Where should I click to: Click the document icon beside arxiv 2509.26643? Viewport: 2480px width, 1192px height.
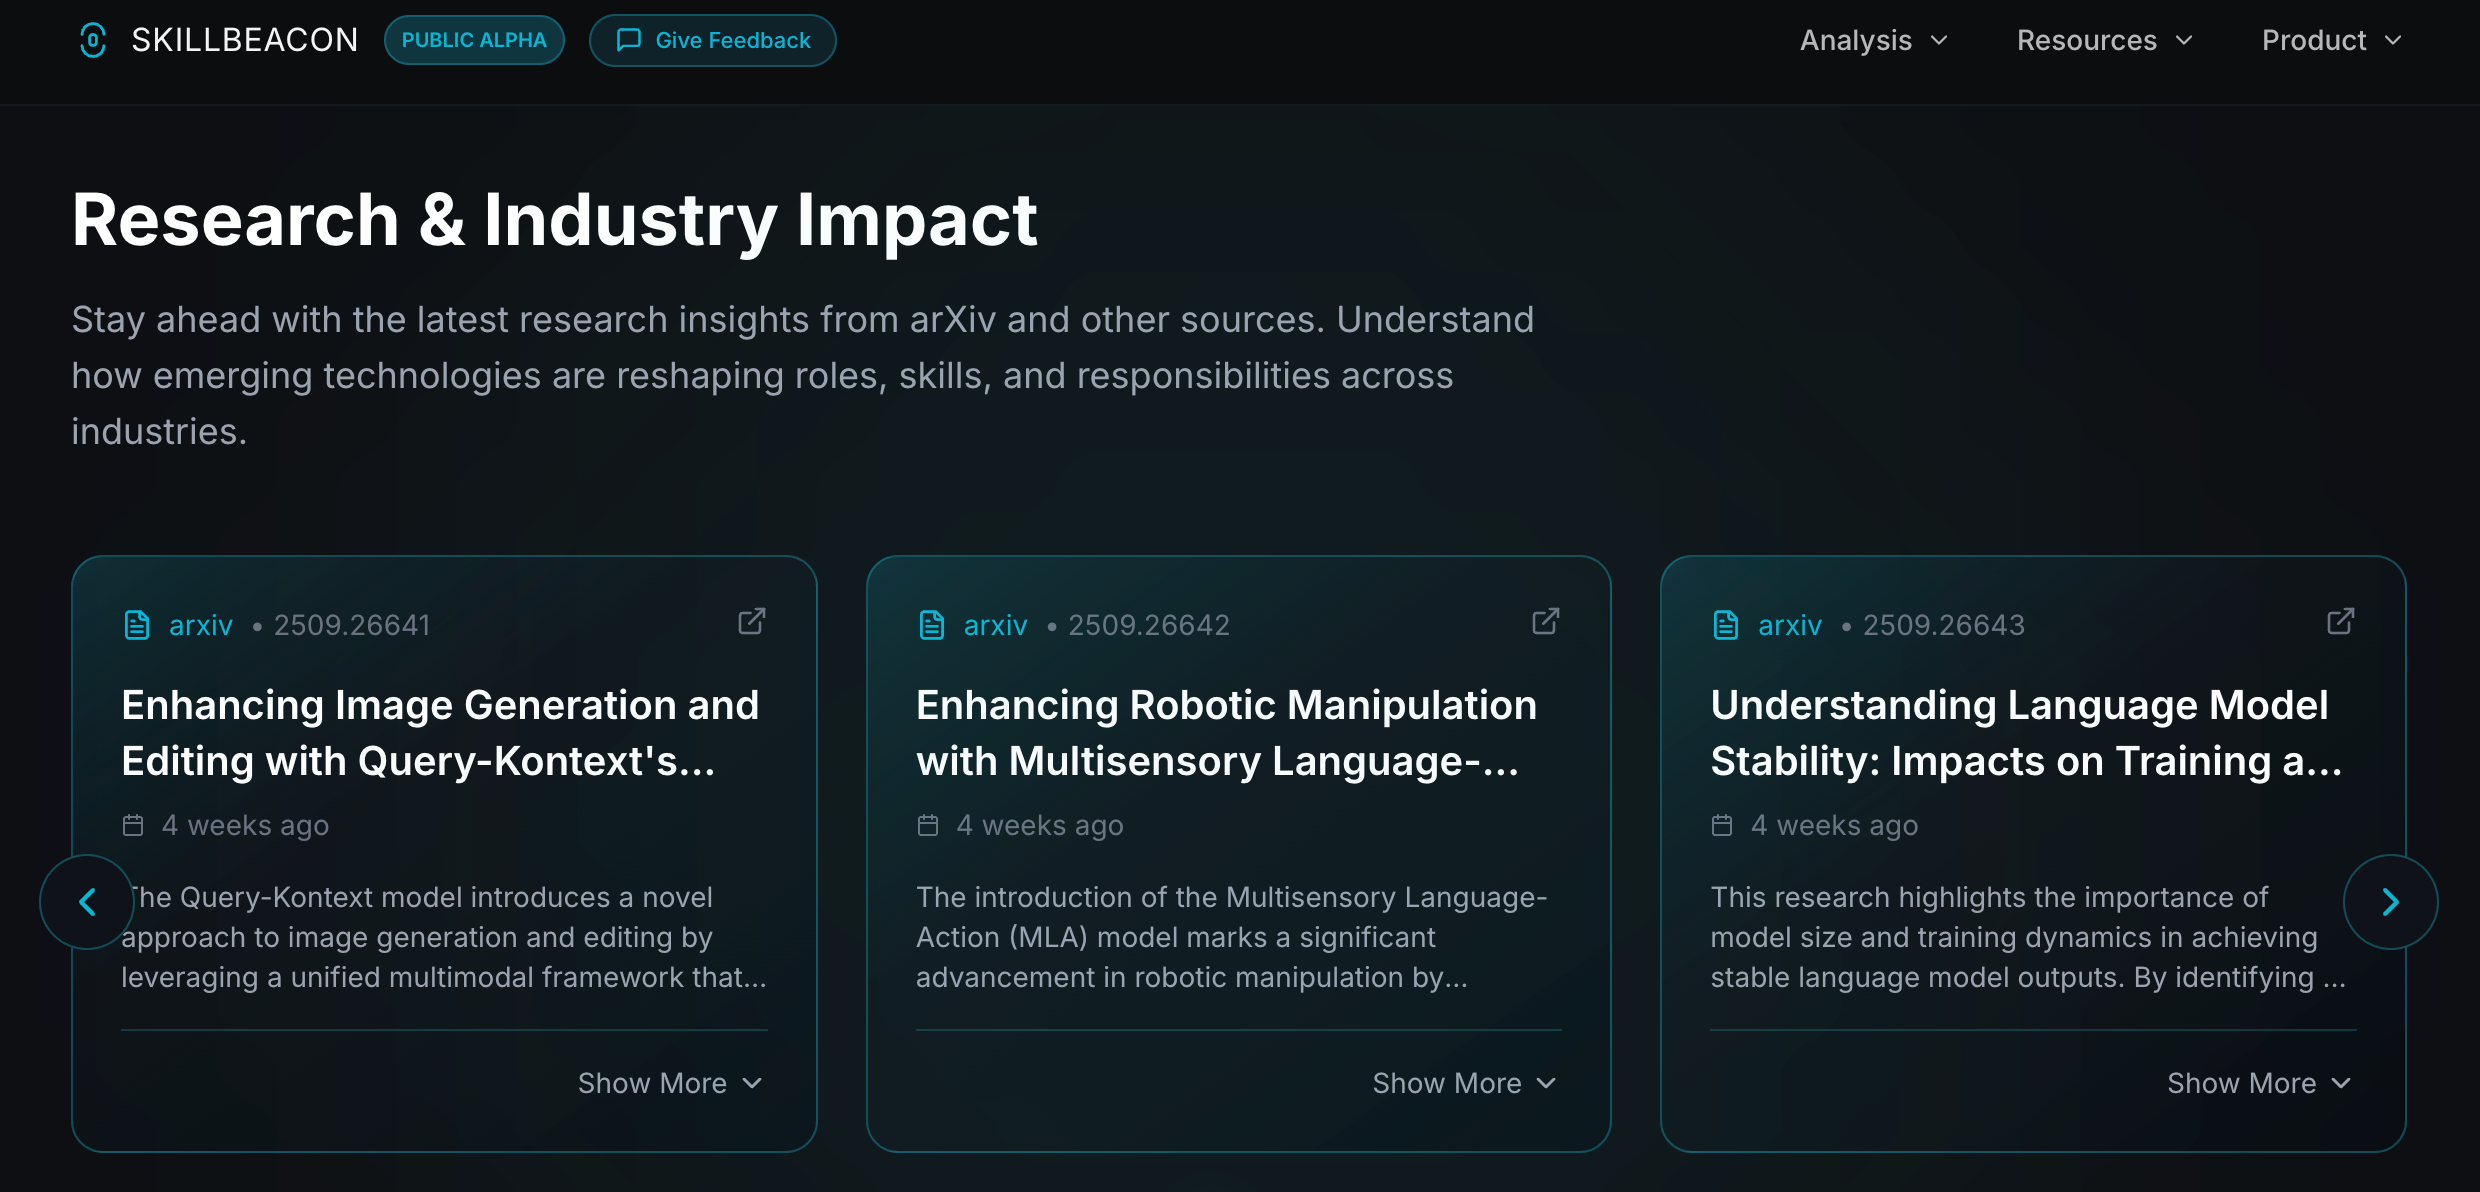click(x=1726, y=625)
